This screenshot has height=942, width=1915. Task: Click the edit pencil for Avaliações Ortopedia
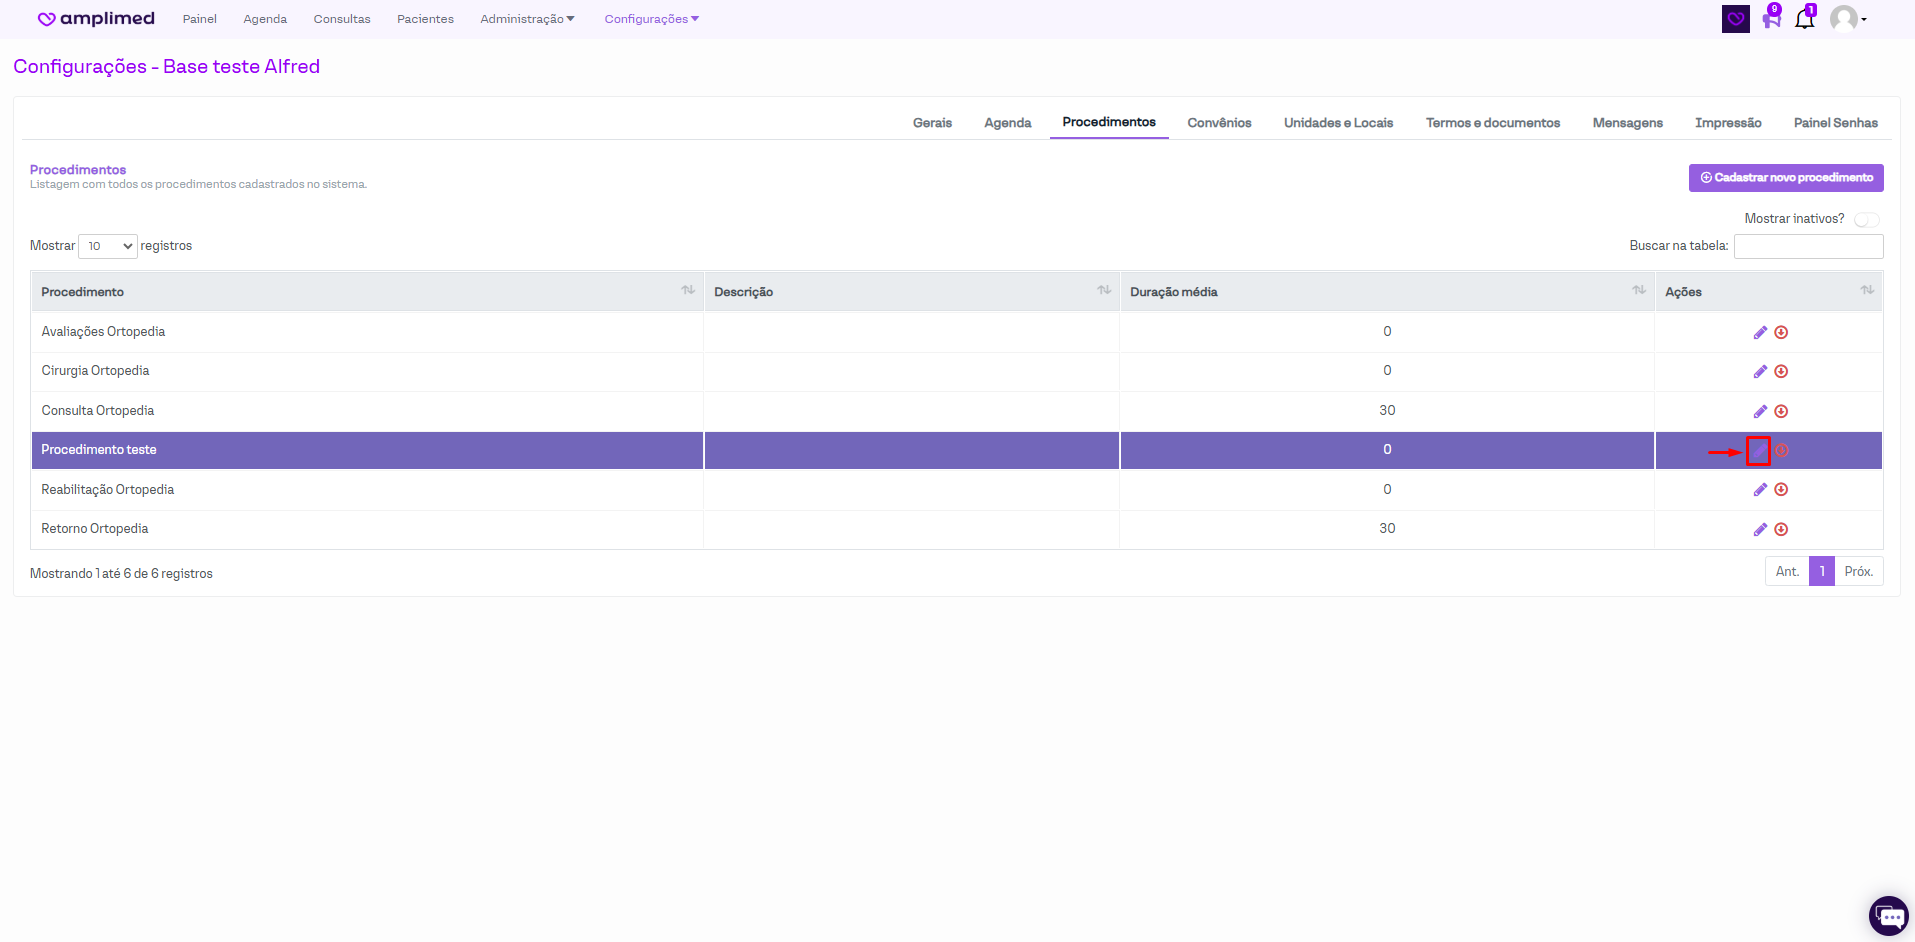[x=1760, y=333]
